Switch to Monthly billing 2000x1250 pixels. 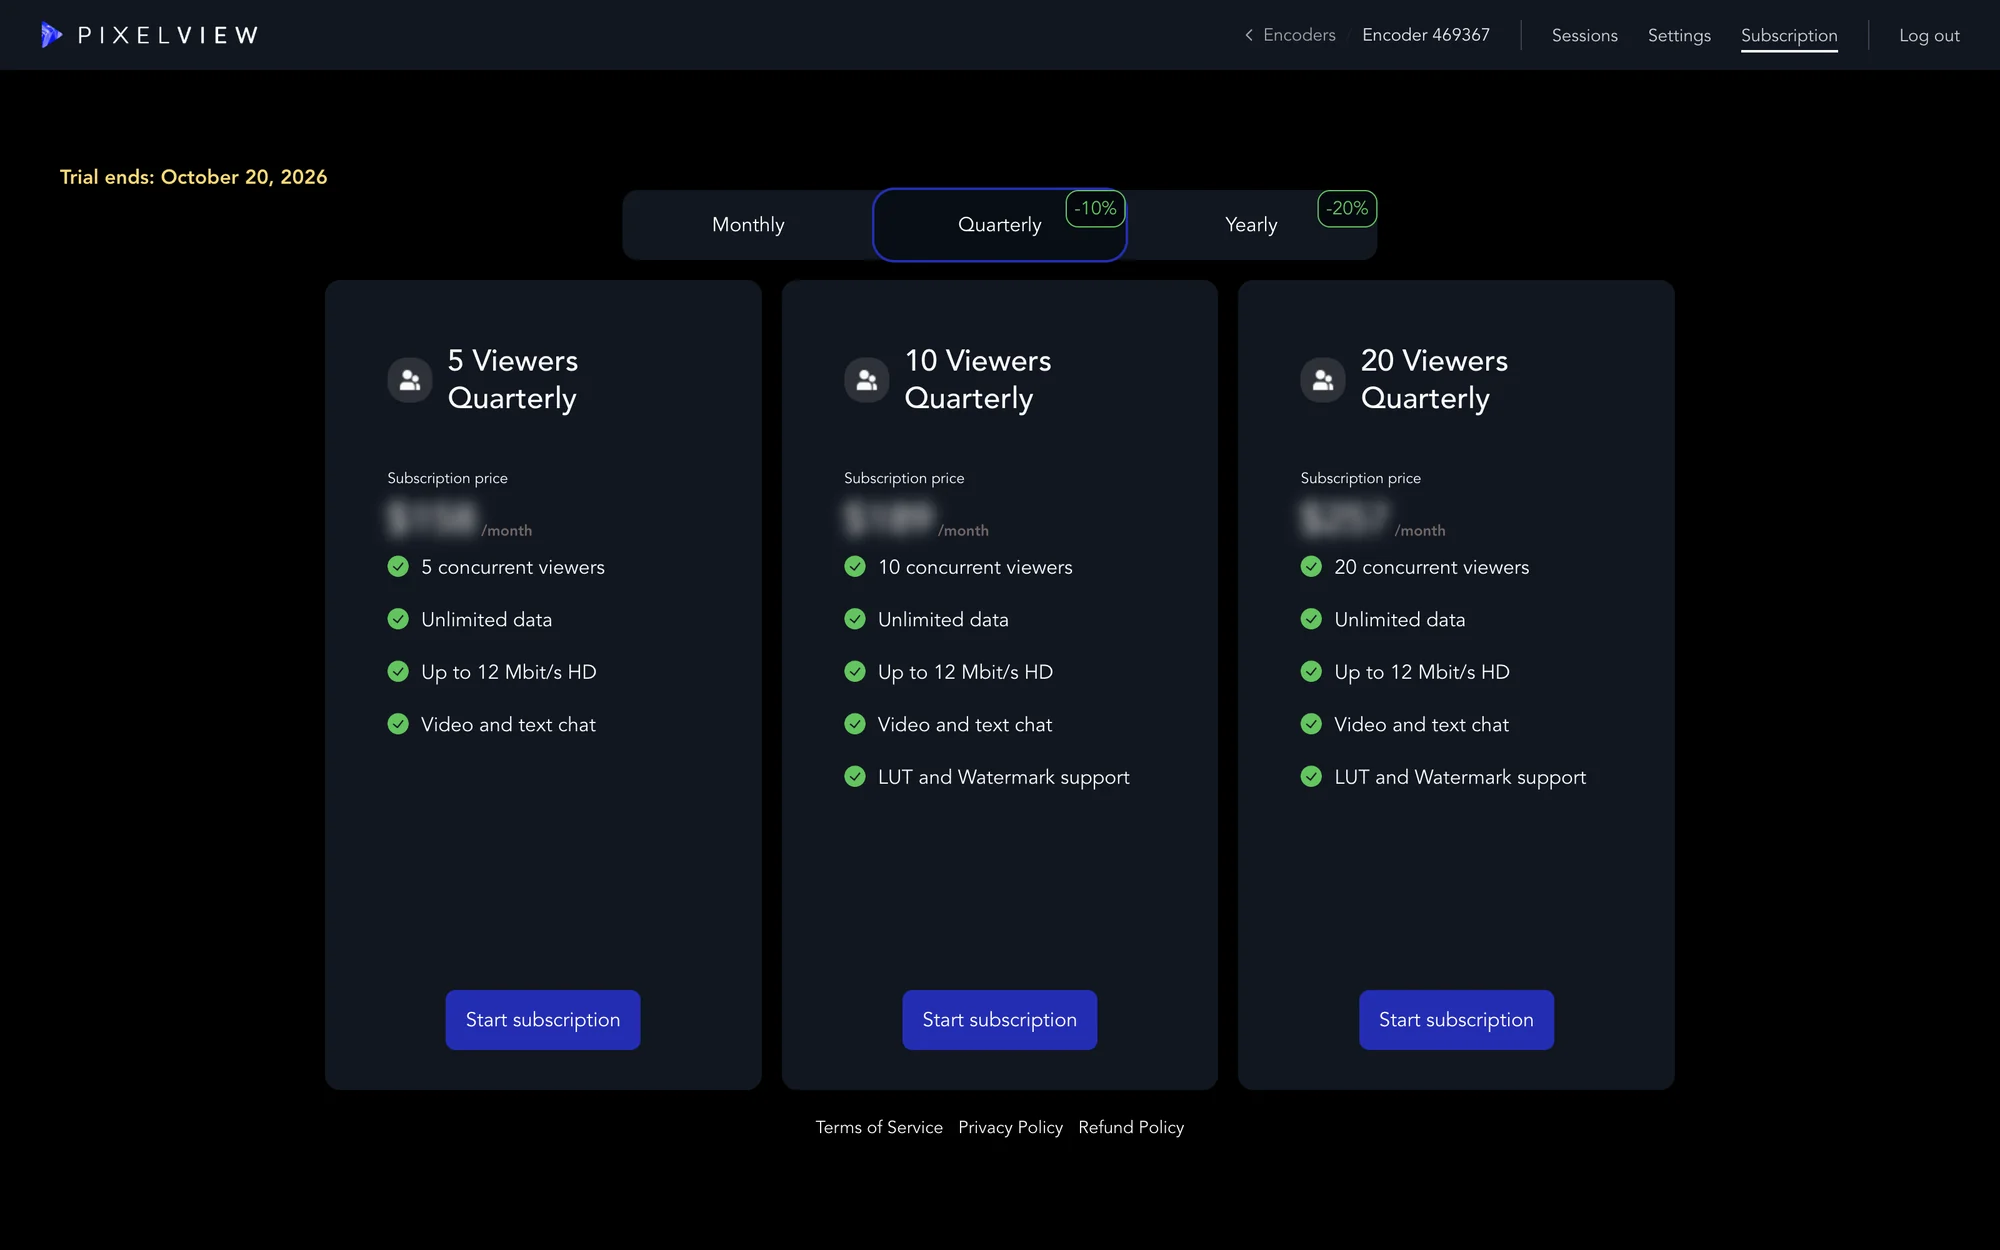point(748,225)
